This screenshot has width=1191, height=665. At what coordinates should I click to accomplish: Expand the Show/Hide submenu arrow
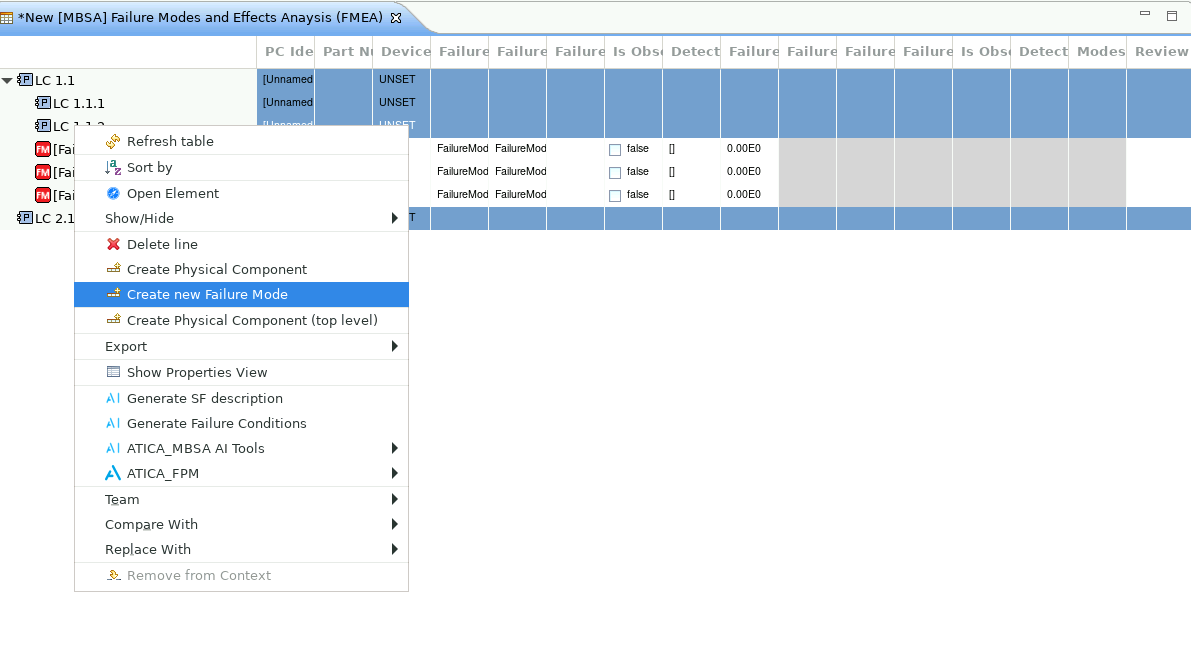(x=394, y=218)
